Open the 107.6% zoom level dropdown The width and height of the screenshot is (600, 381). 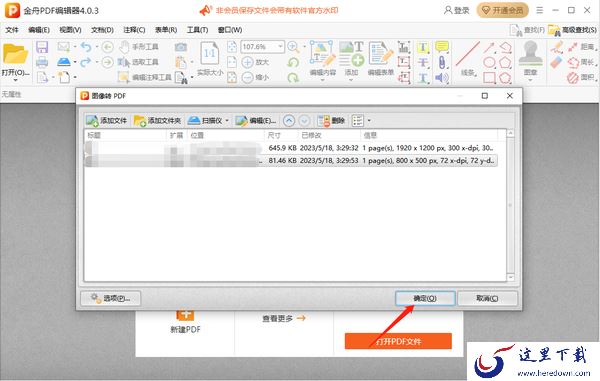pos(281,46)
